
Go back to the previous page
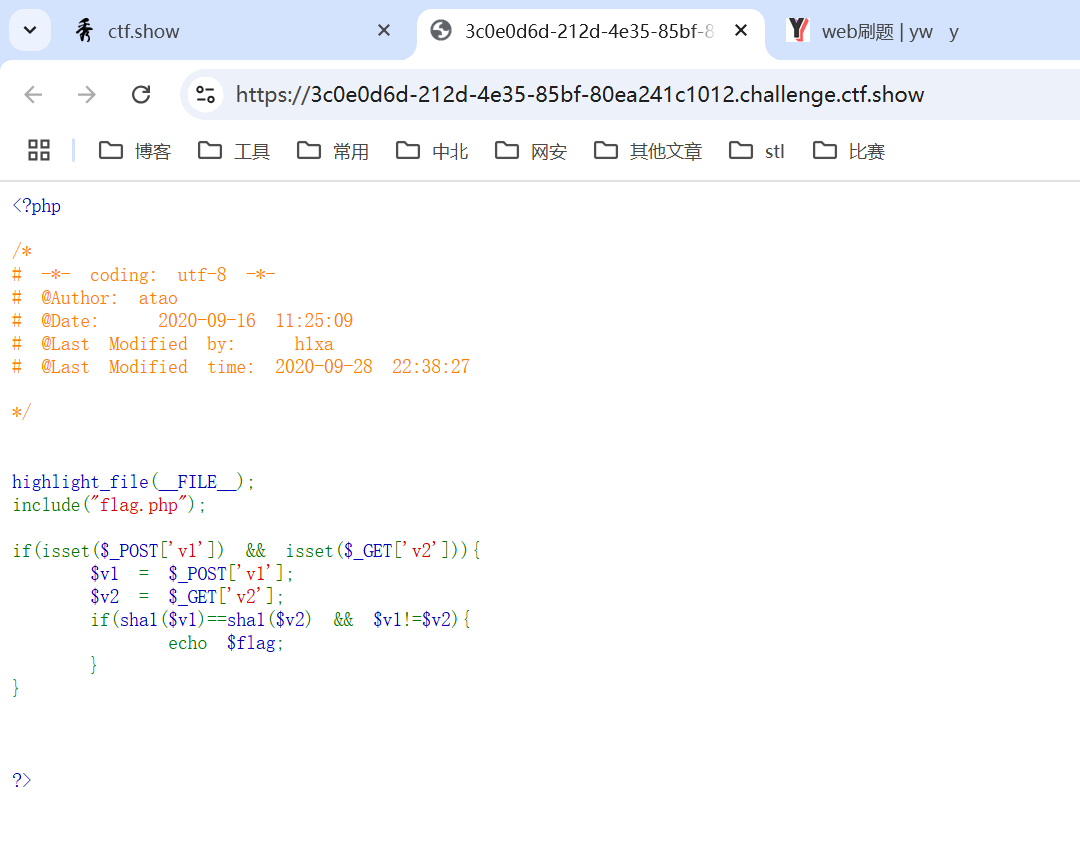[33, 94]
